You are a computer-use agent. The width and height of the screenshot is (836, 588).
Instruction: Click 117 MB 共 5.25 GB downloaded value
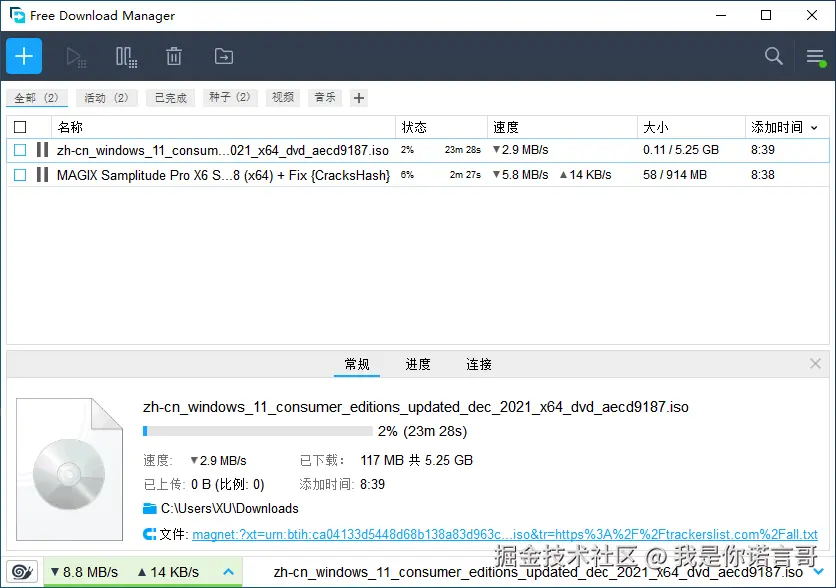pyautogui.click(x=416, y=460)
